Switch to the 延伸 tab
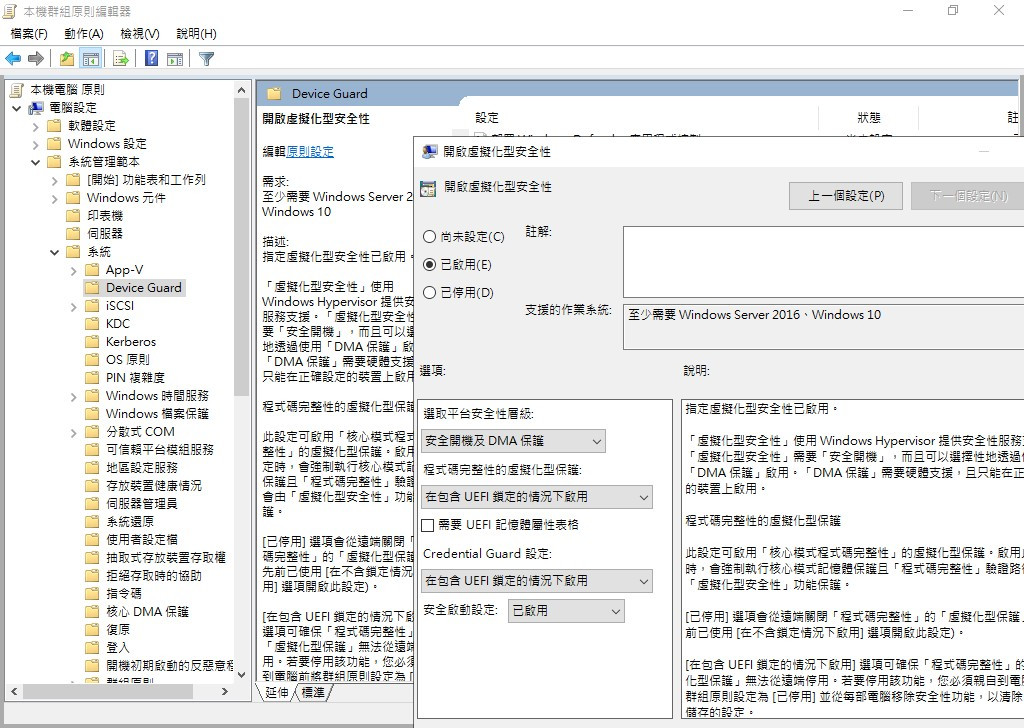 point(277,692)
